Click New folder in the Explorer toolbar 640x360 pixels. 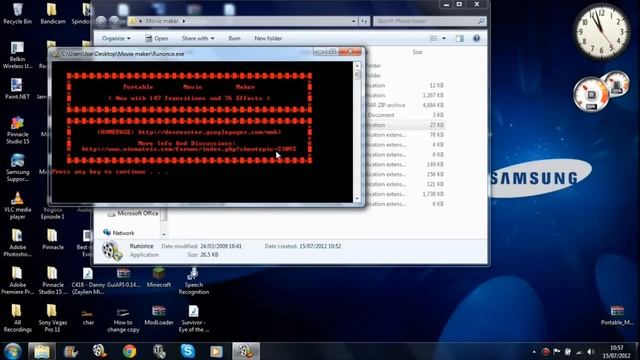click(x=268, y=38)
